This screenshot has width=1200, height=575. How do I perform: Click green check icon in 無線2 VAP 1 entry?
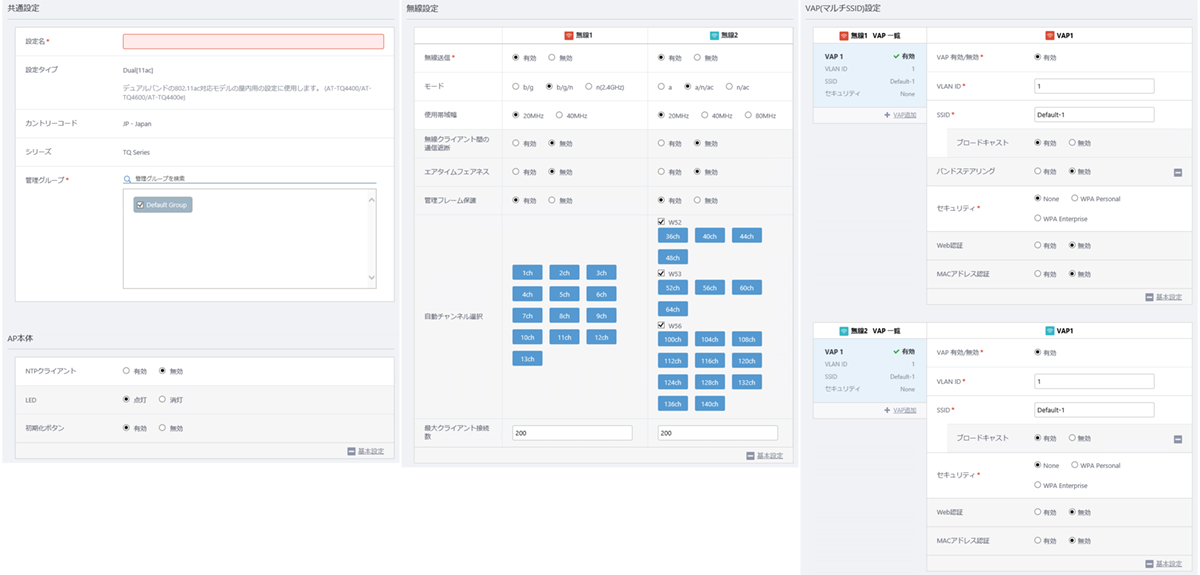pos(896,351)
